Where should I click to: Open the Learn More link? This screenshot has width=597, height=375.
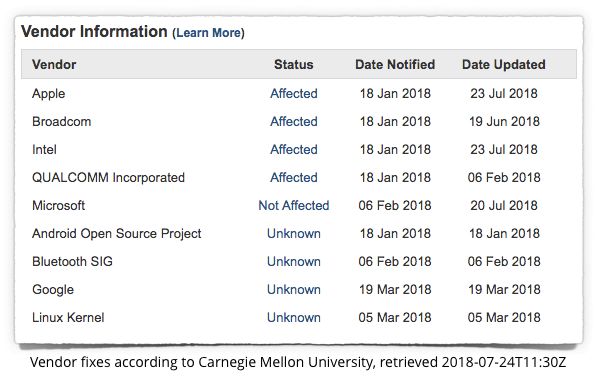pyautogui.click(x=208, y=33)
